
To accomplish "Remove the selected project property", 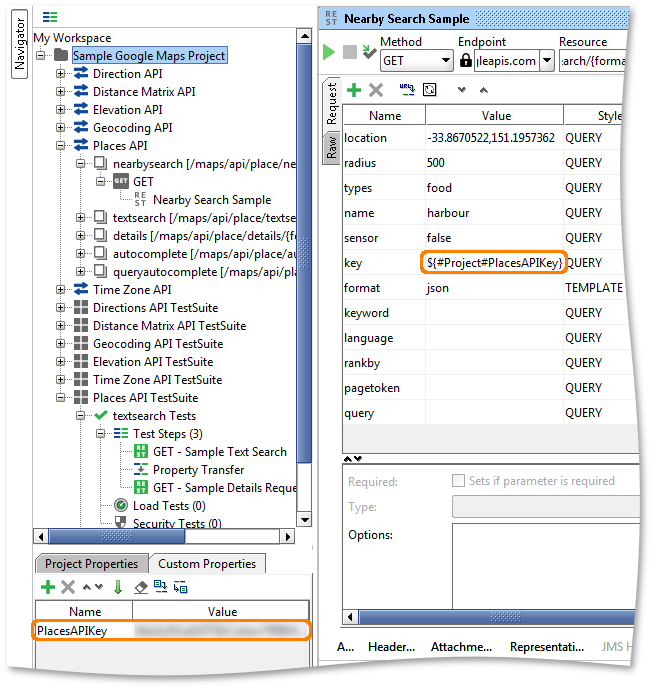I will [68, 587].
